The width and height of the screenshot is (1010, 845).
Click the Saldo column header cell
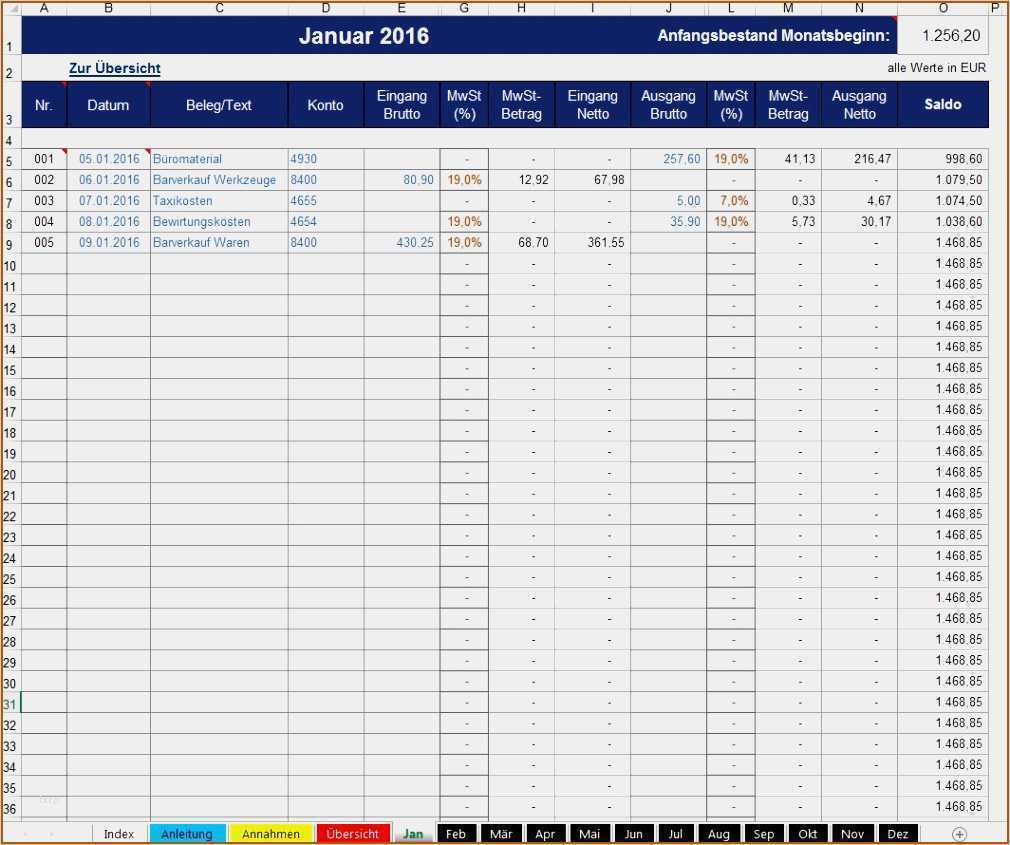(942, 104)
